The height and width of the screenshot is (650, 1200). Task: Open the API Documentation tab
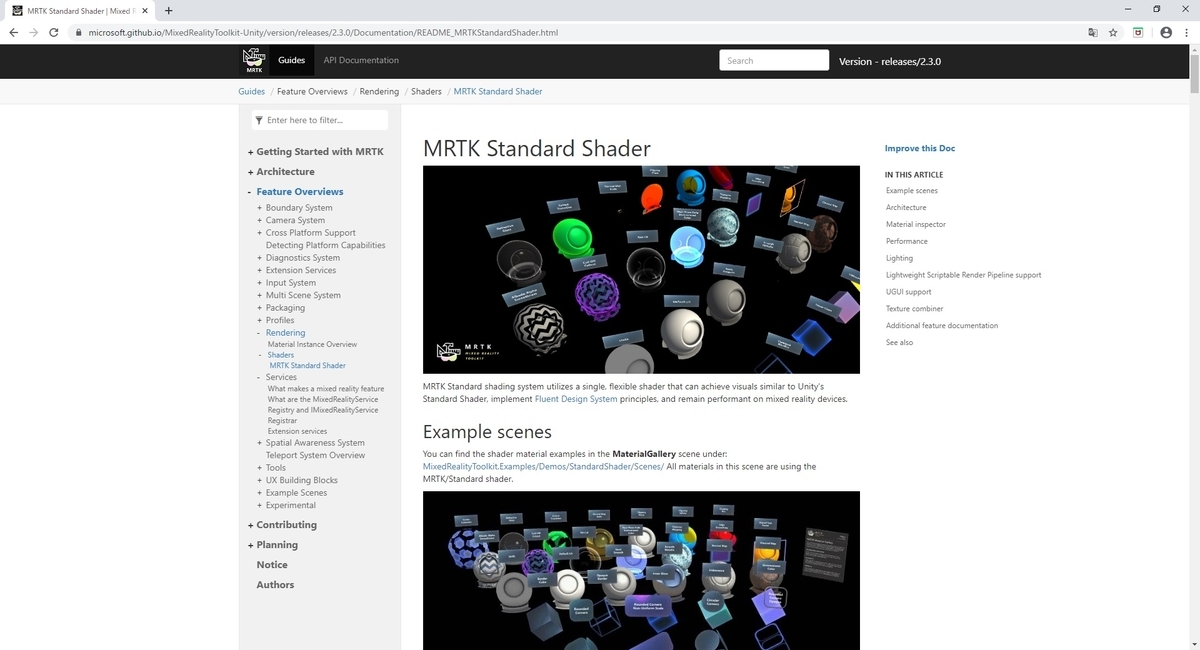pos(361,60)
